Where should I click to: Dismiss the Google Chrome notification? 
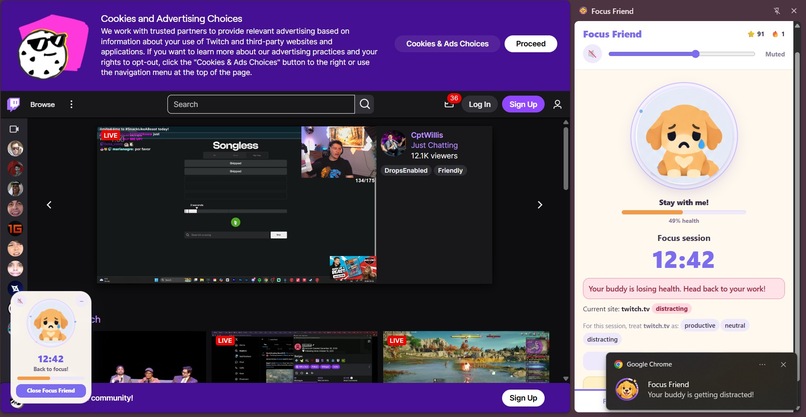click(783, 365)
